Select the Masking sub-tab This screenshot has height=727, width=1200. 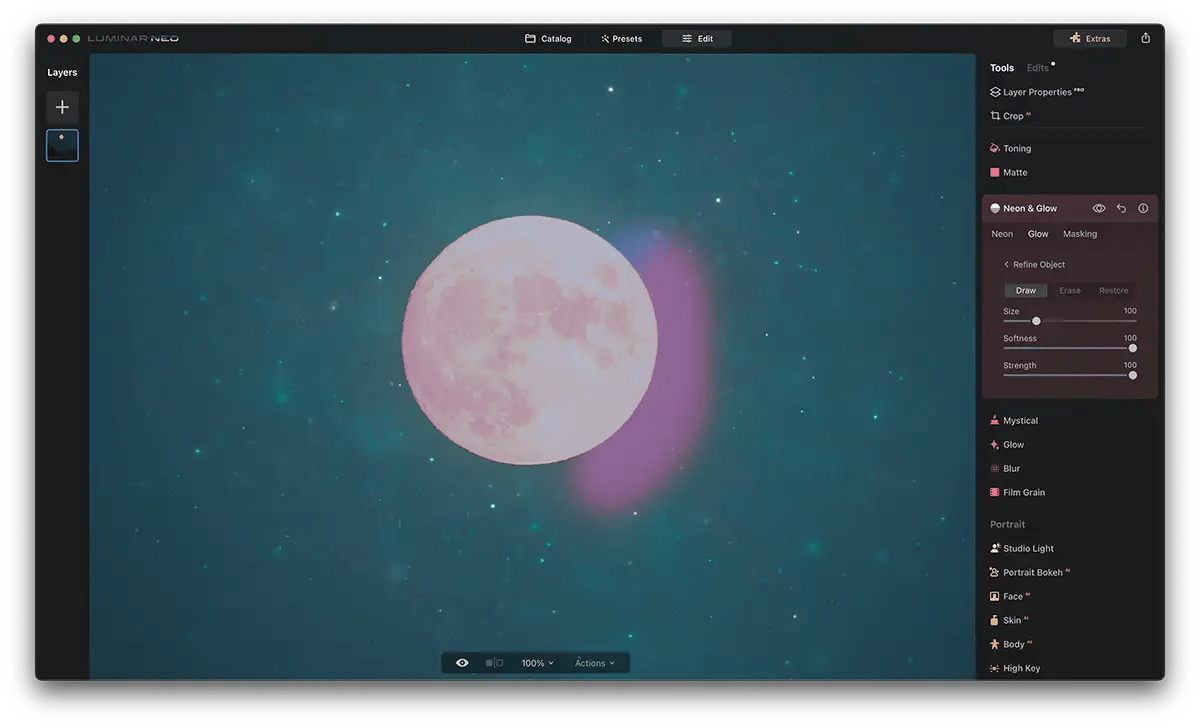(1080, 234)
